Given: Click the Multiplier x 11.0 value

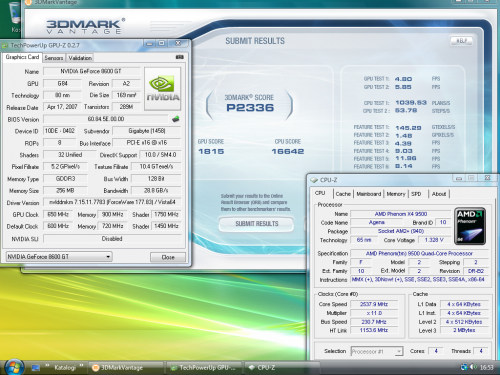Looking at the screenshot, I should point(374,313).
